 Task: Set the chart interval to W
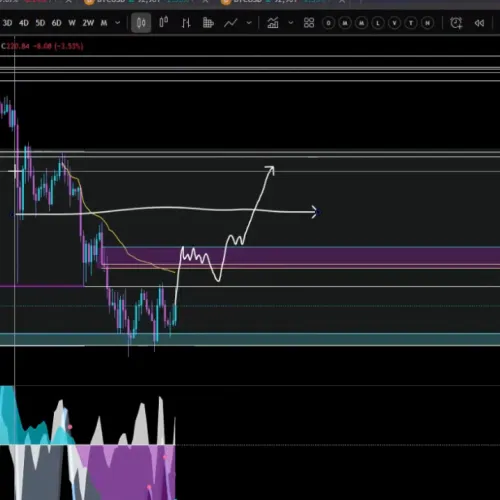coord(72,23)
